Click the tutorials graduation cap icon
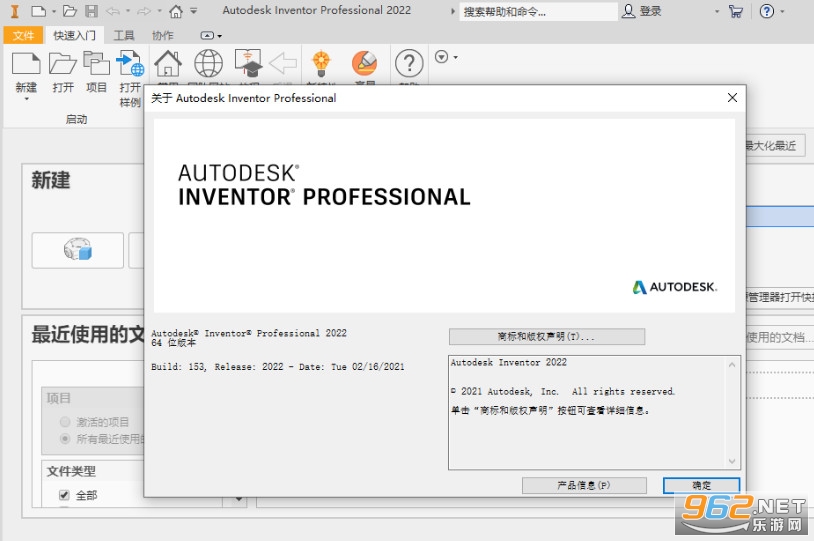The width and height of the screenshot is (814, 541). pos(249,63)
